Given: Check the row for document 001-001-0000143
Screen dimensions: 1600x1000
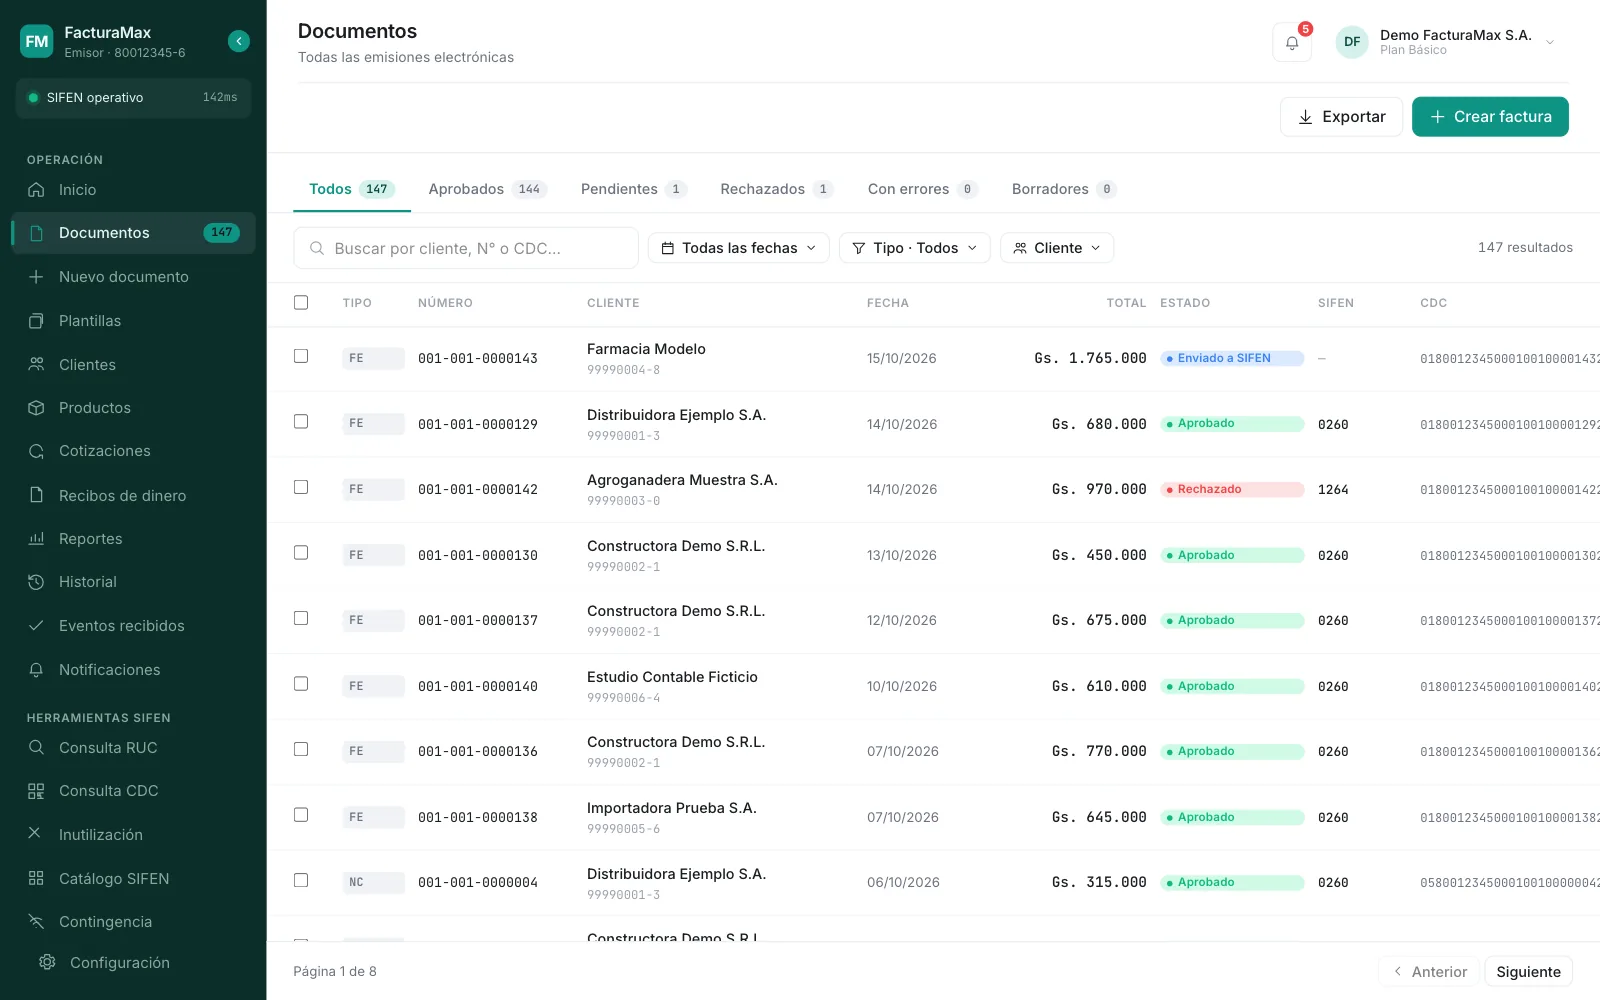Looking at the screenshot, I should tap(301, 356).
